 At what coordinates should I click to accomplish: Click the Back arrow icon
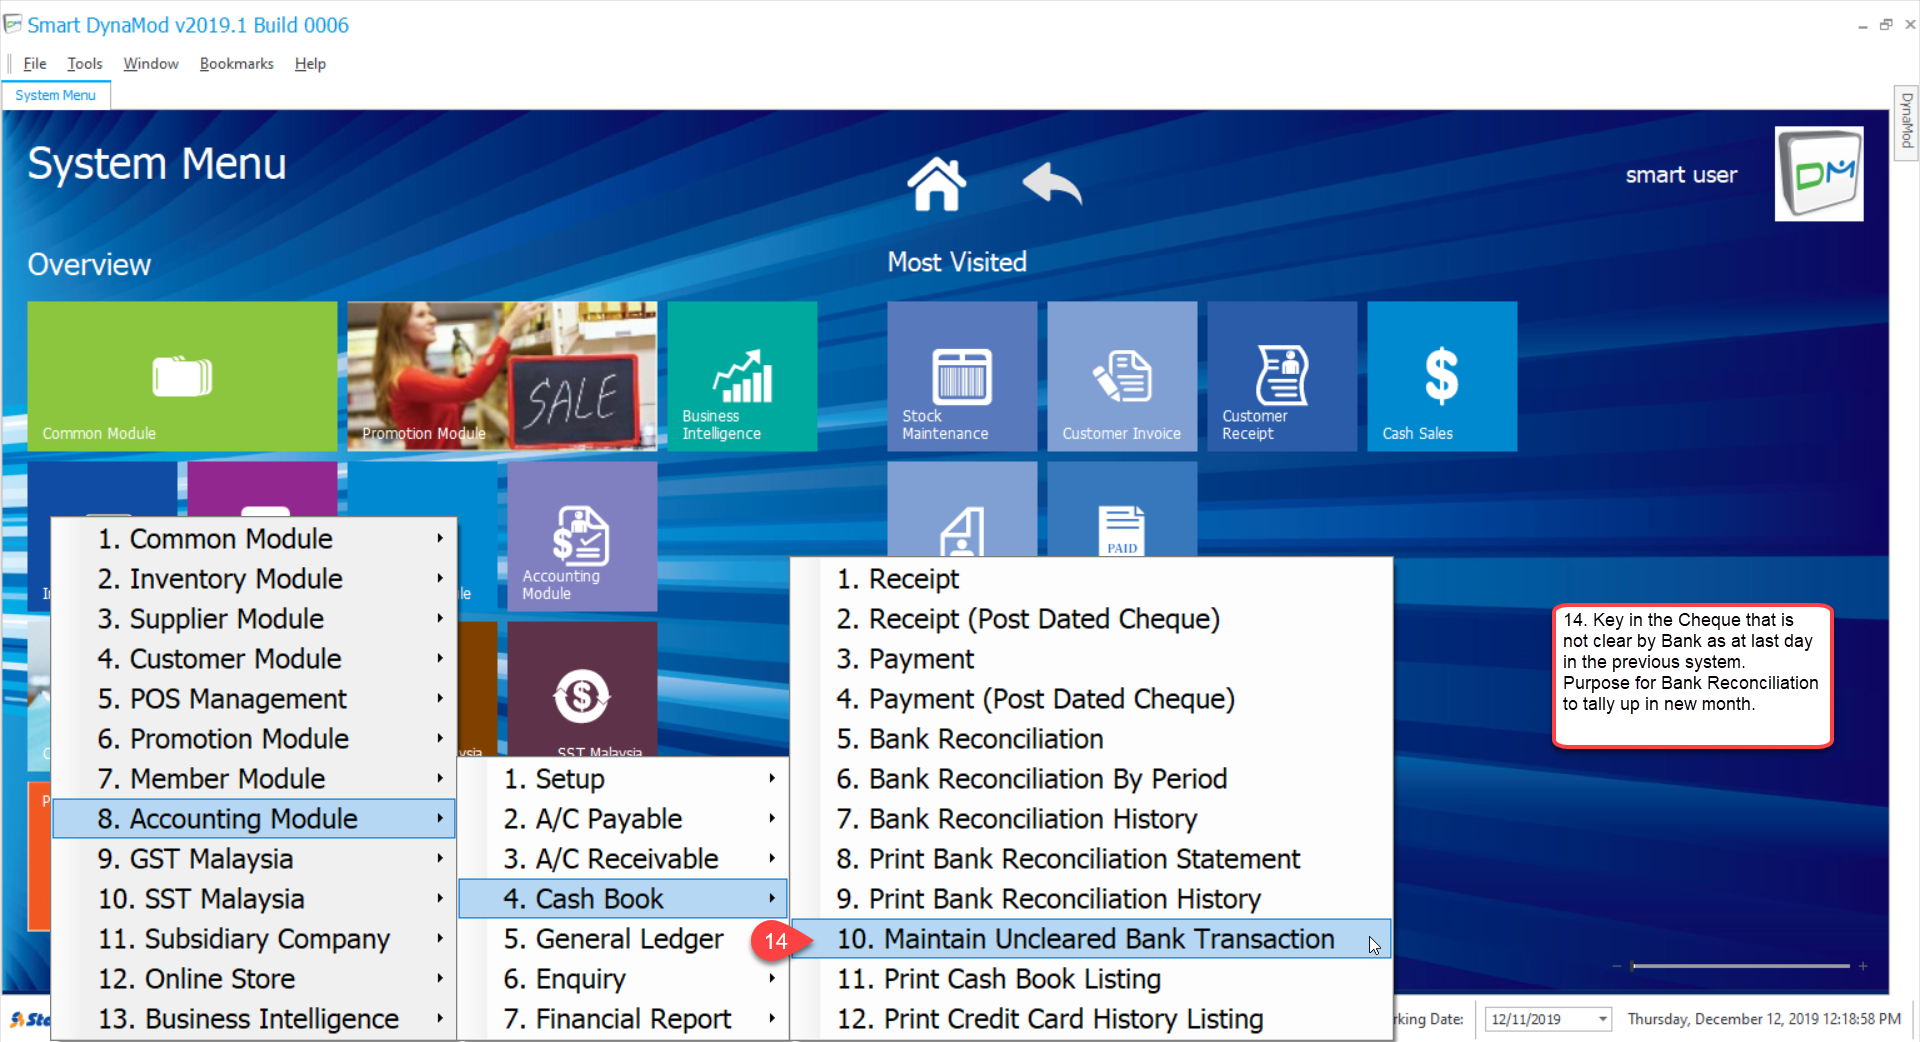pyautogui.click(x=1052, y=183)
